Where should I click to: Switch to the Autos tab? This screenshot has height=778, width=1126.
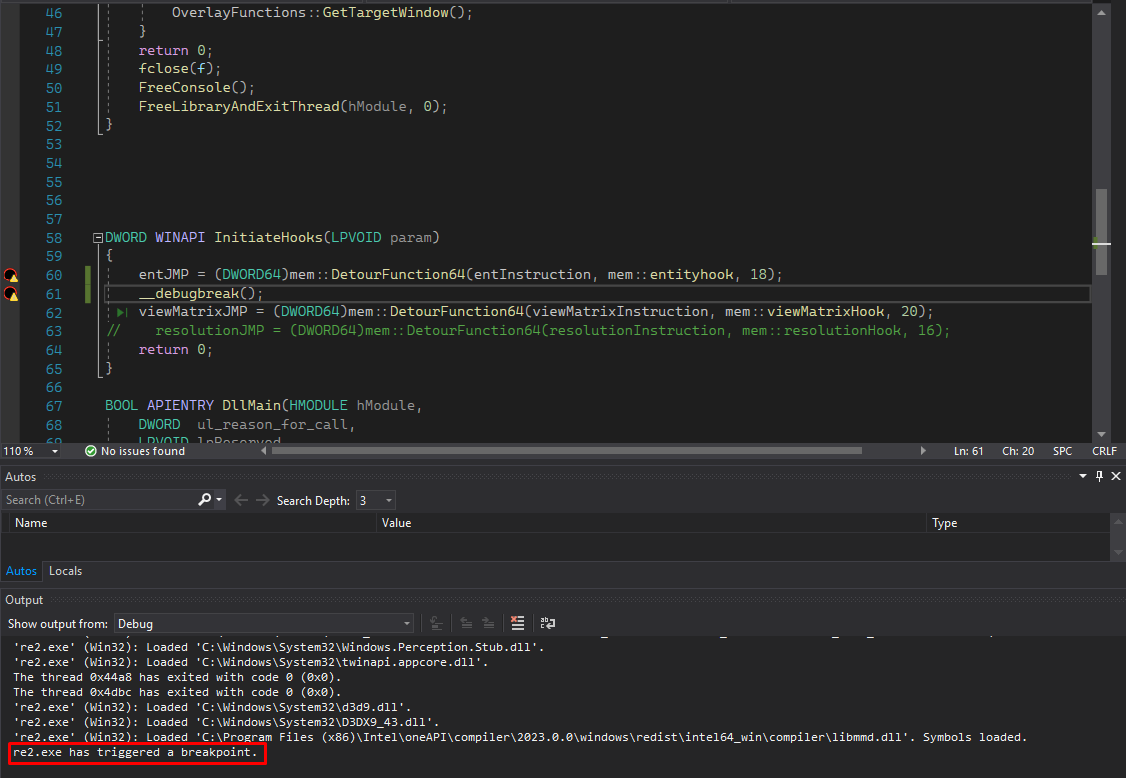[22, 571]
